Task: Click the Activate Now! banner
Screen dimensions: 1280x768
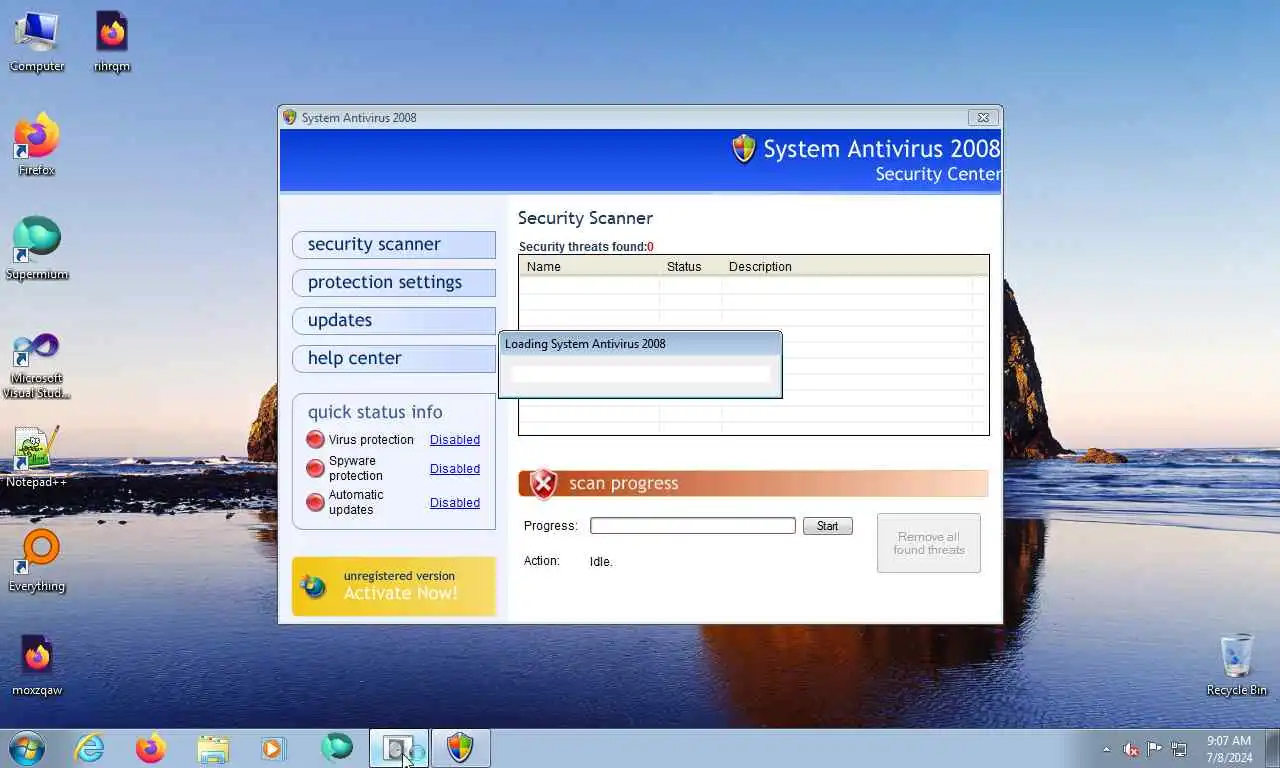Action: point(394,586)
